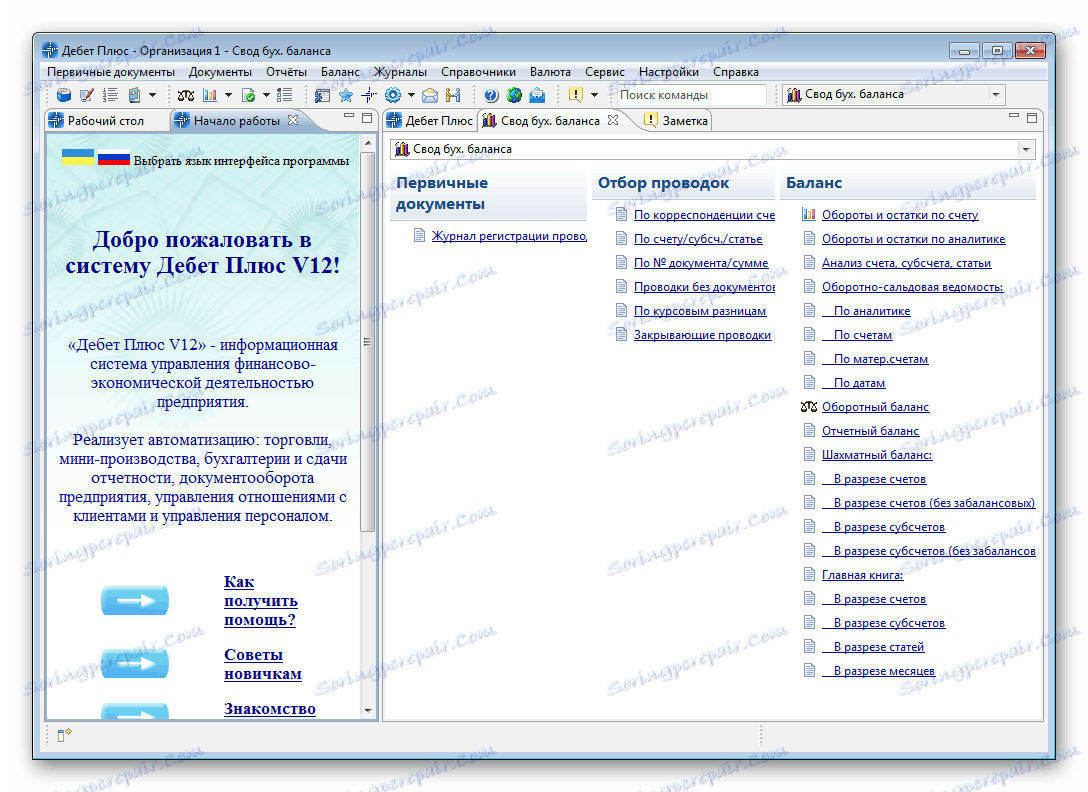Close the Начало работы tab
1088x792 pixels.
pyautogui.click(x=293, y=120)
